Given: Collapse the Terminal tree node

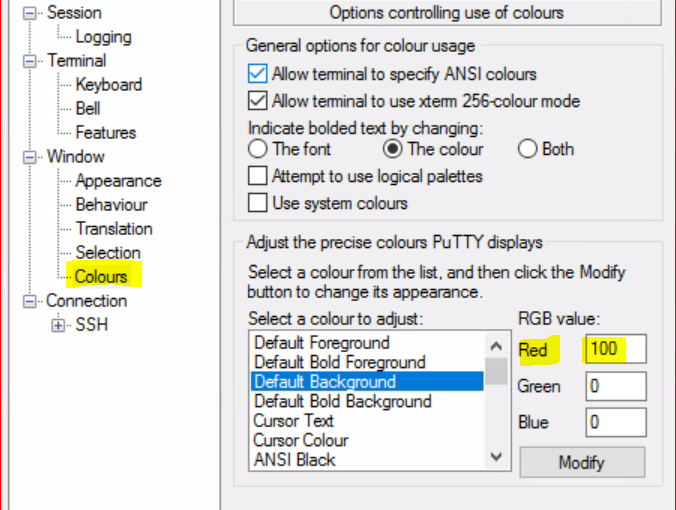Looking at the screenshot, I should click(x=31, y=61).
